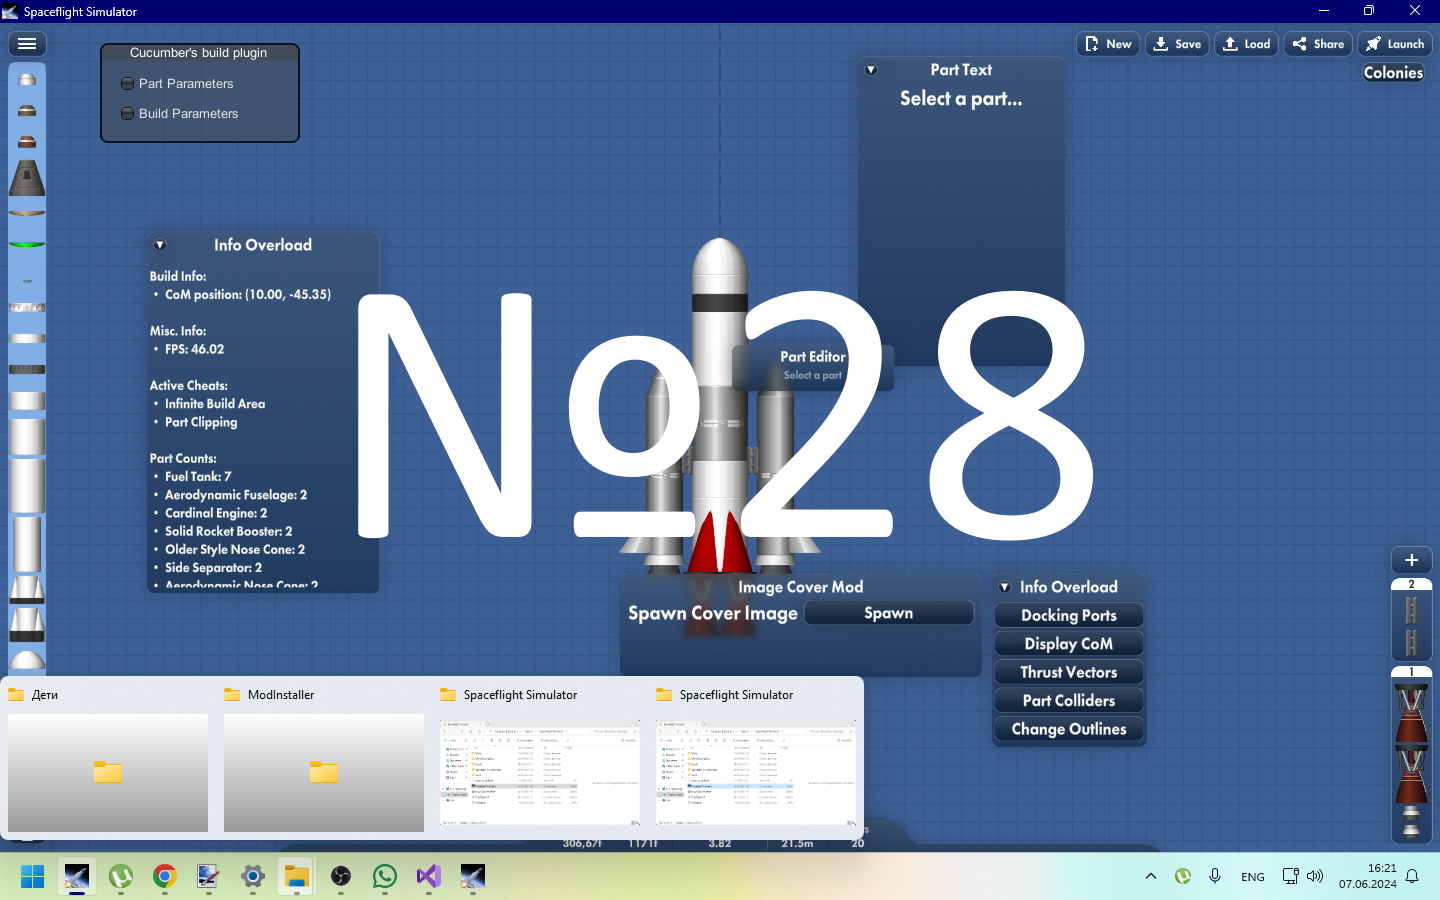The width and height of the screenshot is (1440, 900).
Task: Click the 'Fuel Tank: 7' part count
Action: tap(198, 477)
